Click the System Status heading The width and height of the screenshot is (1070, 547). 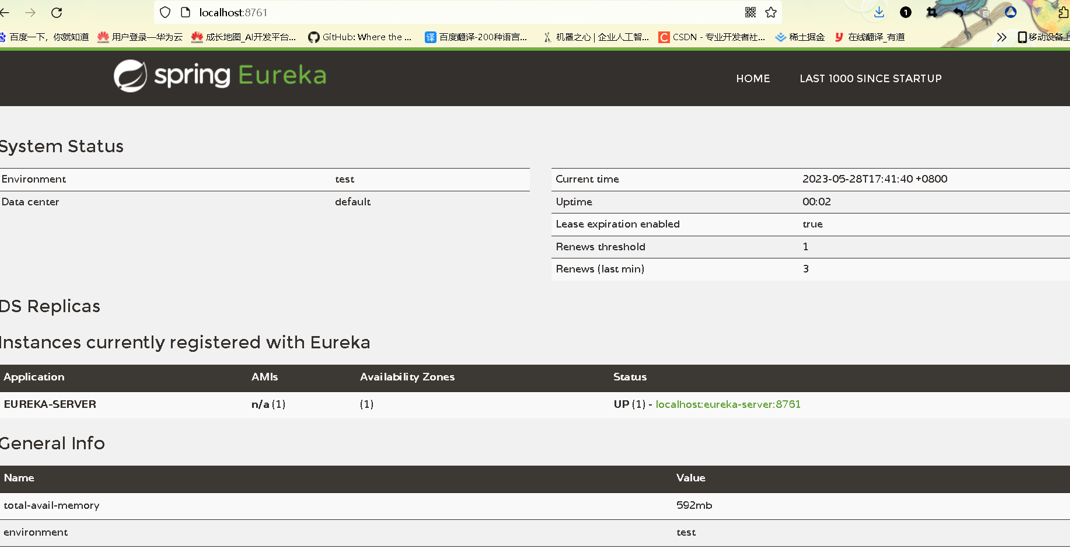(x=61, y=146)
